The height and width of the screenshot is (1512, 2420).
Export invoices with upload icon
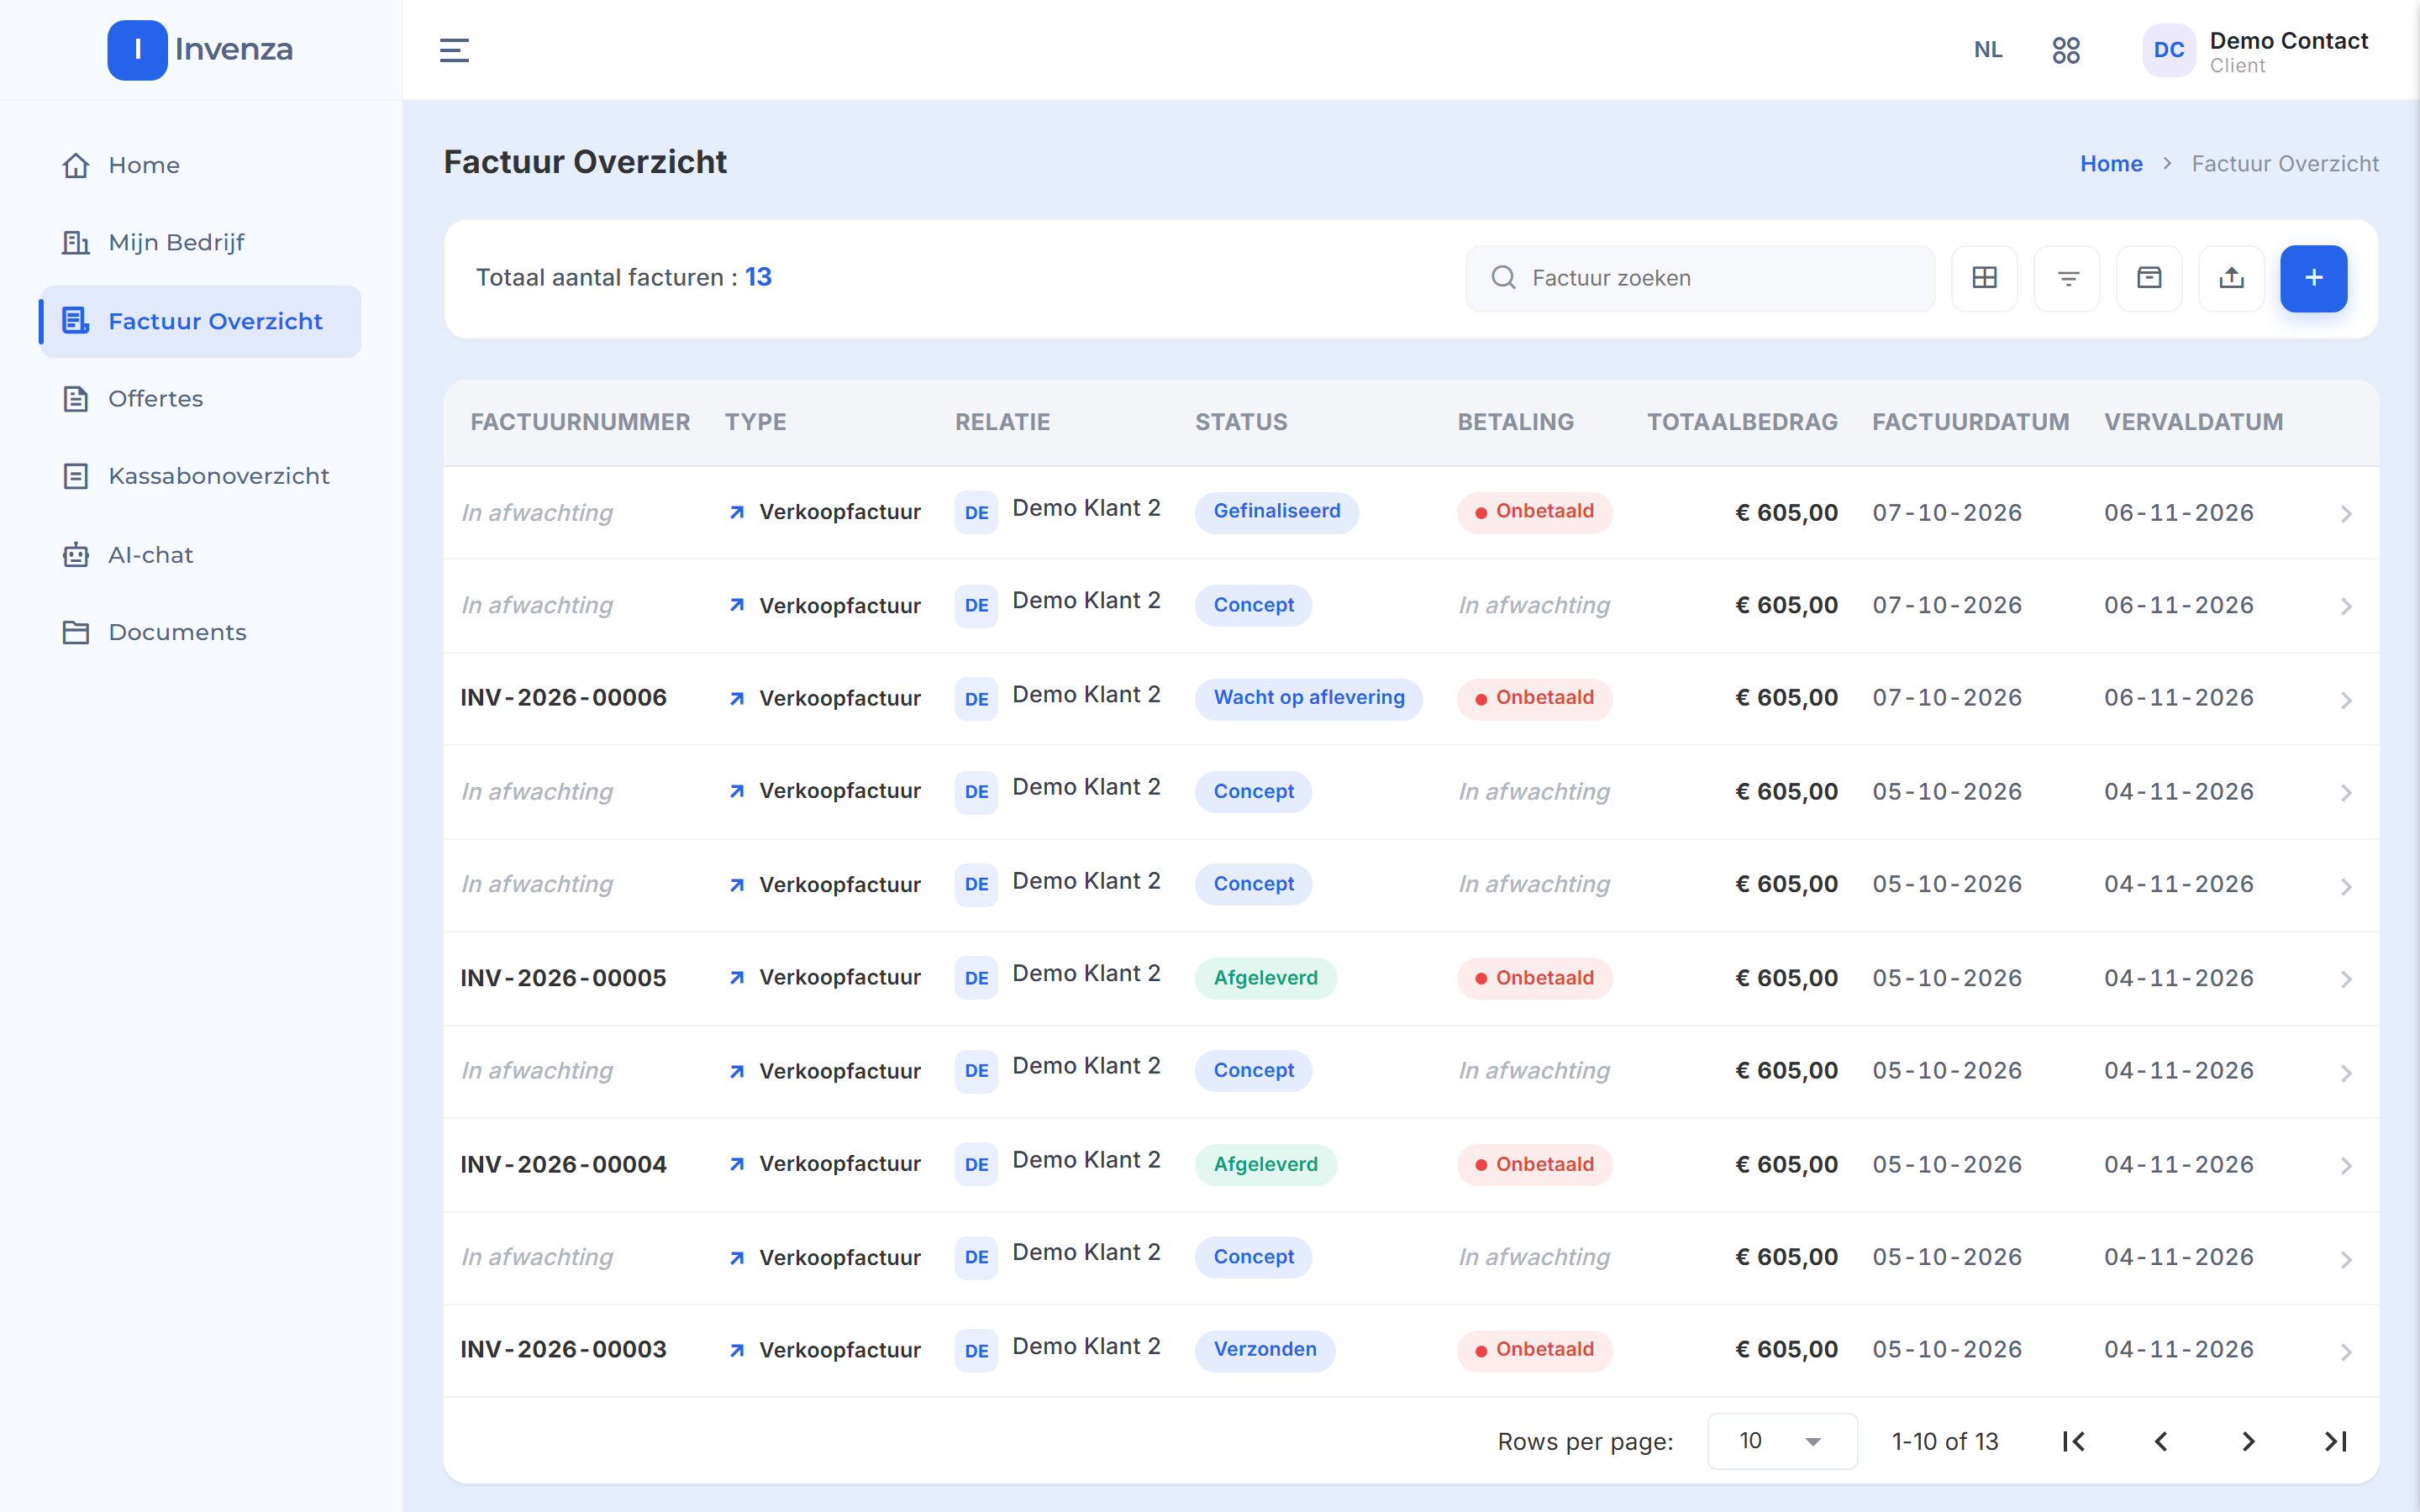(x=2231, y=278)
